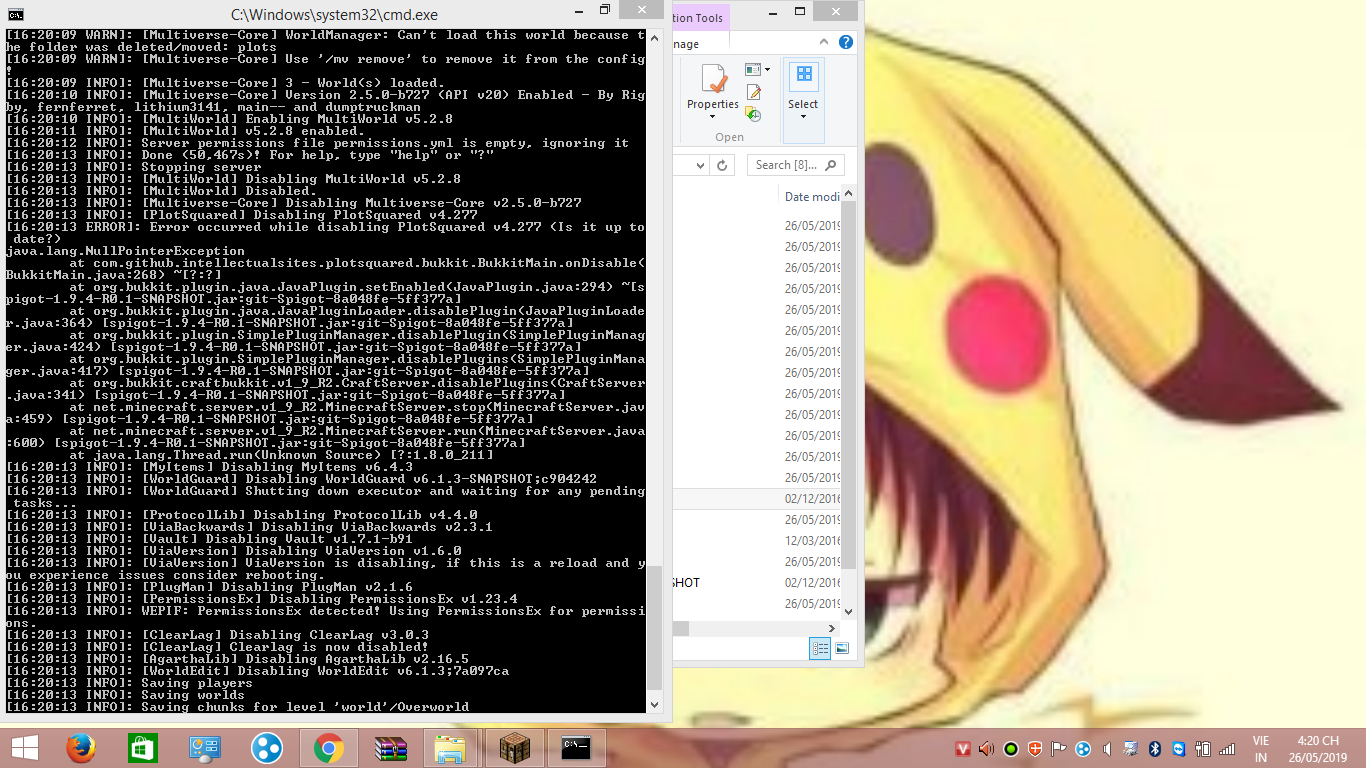Screen dimensions: 1366x768
Task: Expand the Select dropdown arrow
Action: point(803,117)
